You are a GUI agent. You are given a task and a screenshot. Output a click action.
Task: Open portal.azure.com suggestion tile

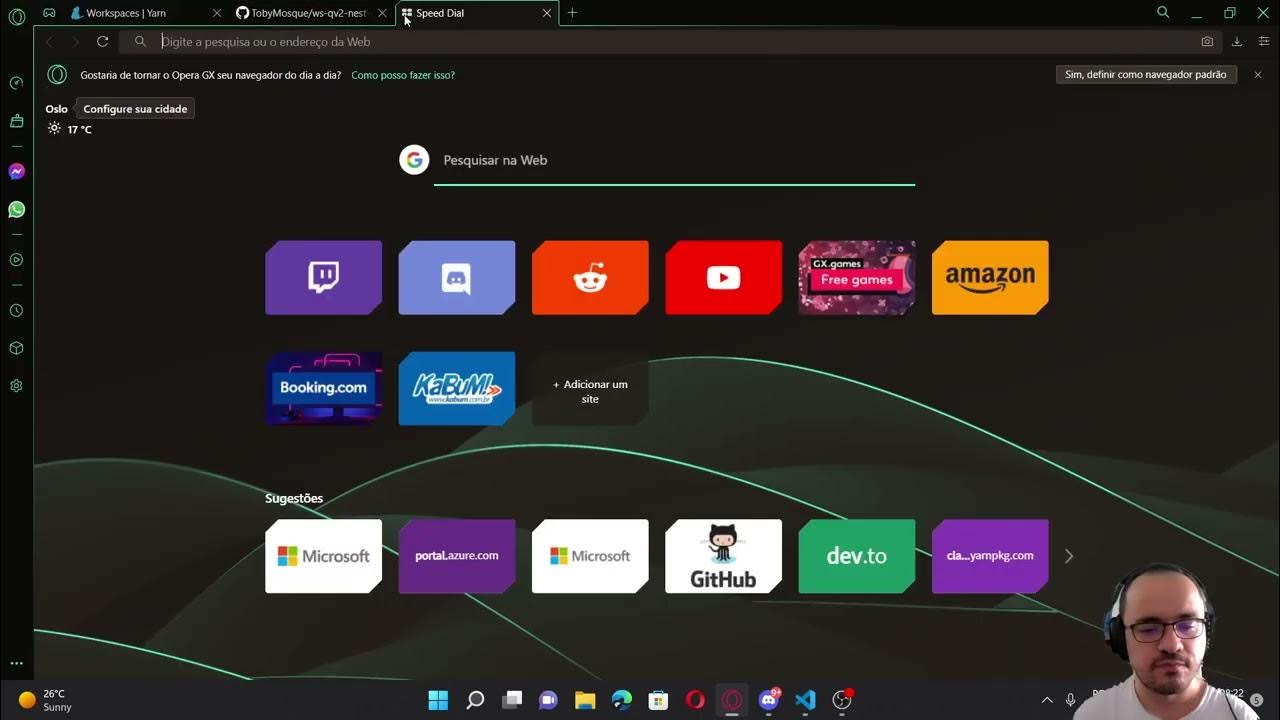457,556
